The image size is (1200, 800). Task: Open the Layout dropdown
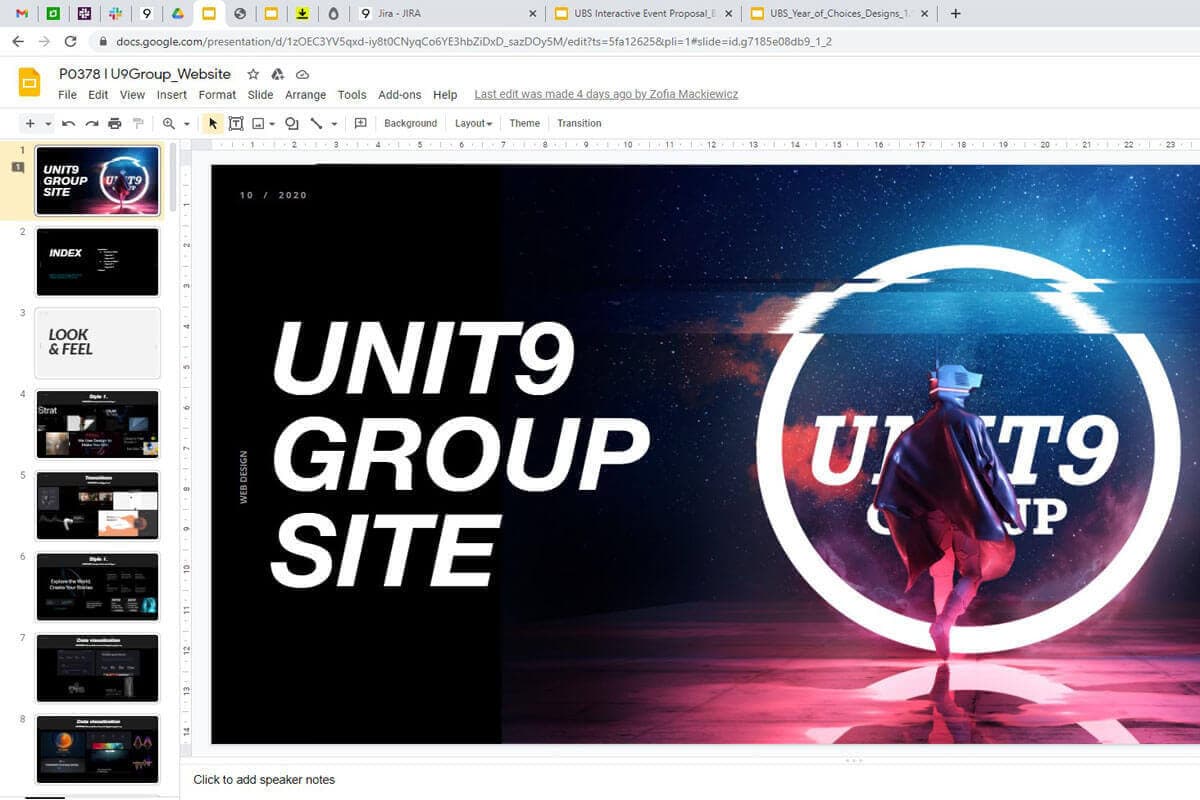pyautogui.click(x=473, y=123)
